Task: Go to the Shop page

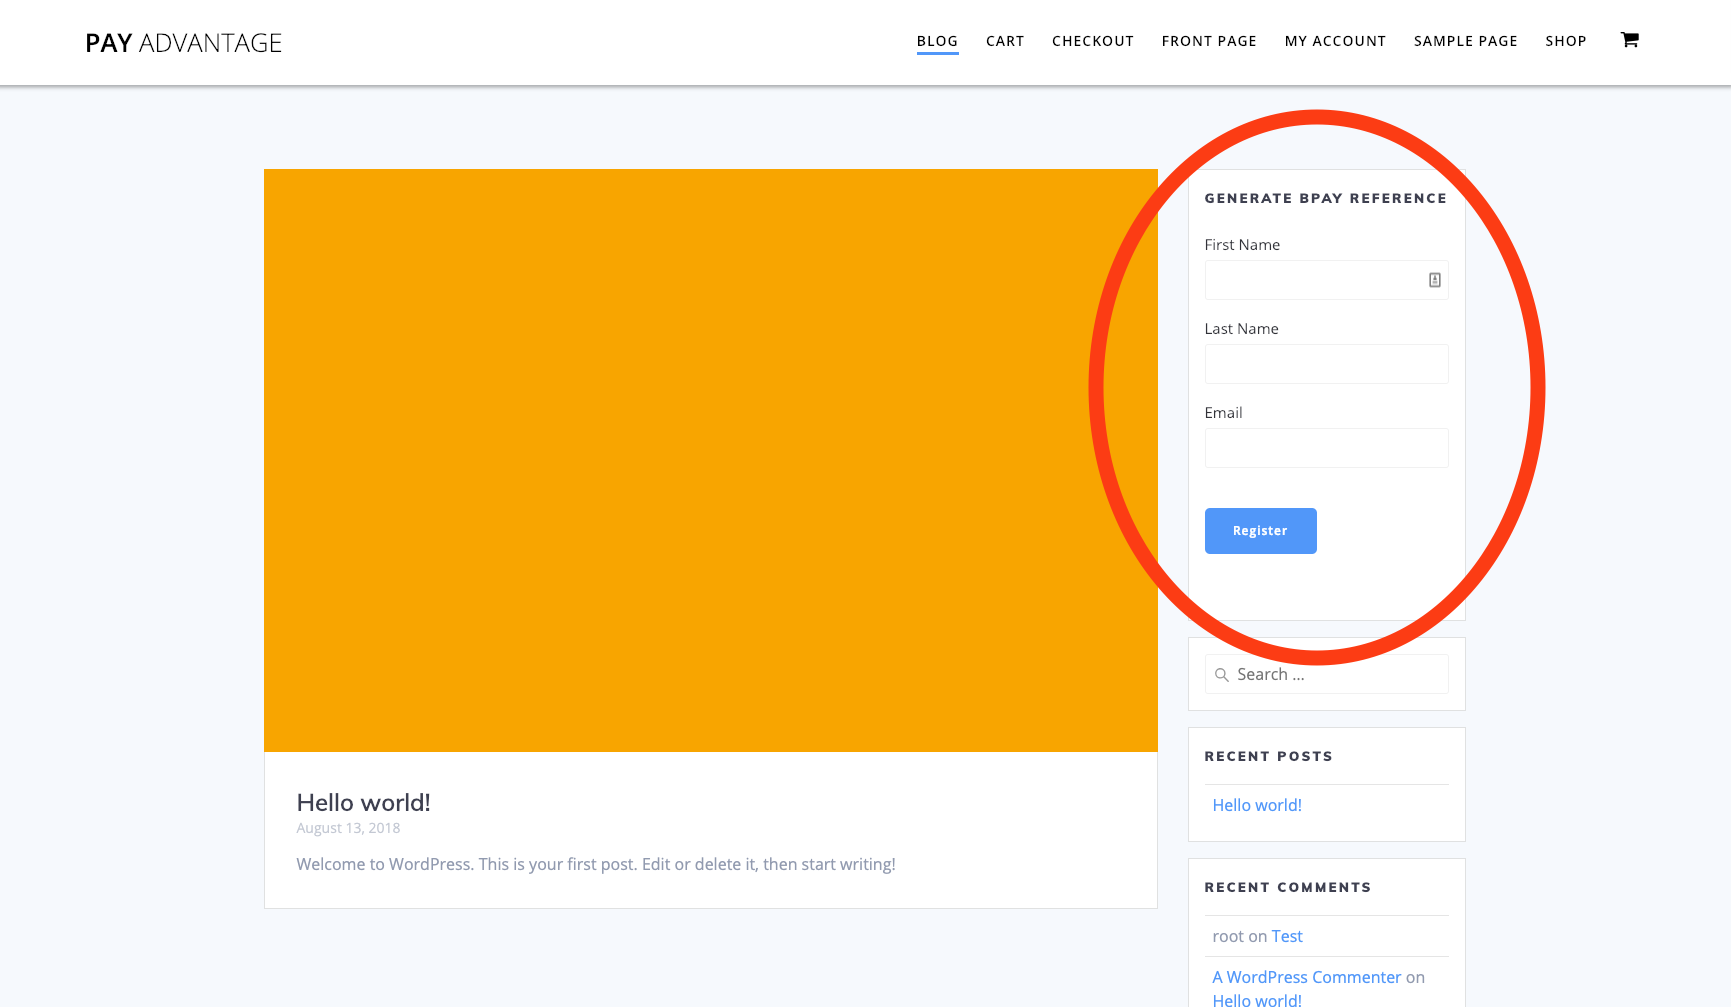Action: [x=1565, y=41]
